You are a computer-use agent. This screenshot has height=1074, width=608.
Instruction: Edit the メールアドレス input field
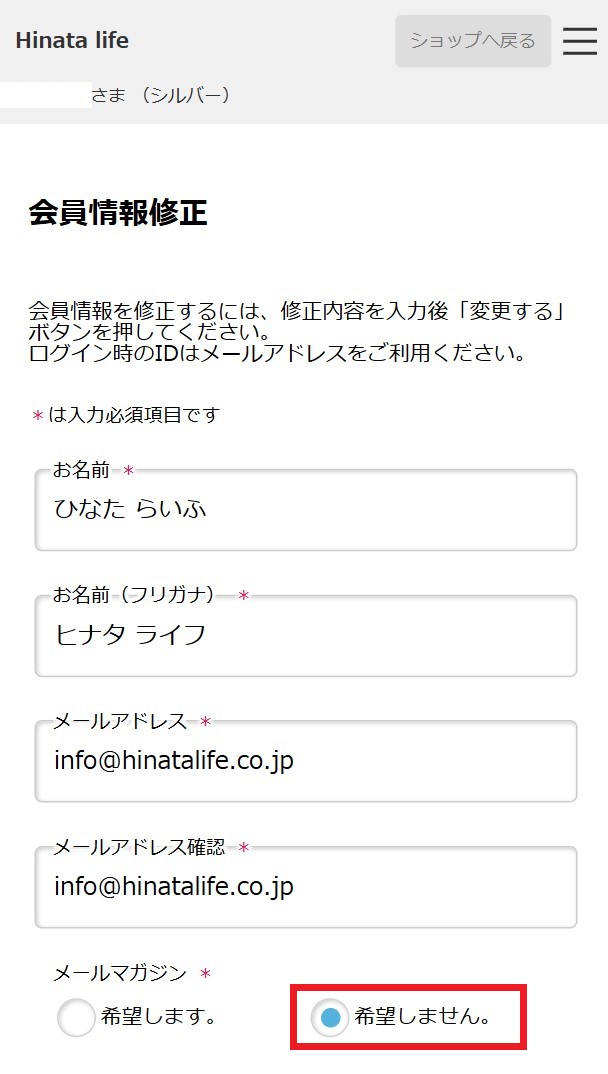[306, 761]
